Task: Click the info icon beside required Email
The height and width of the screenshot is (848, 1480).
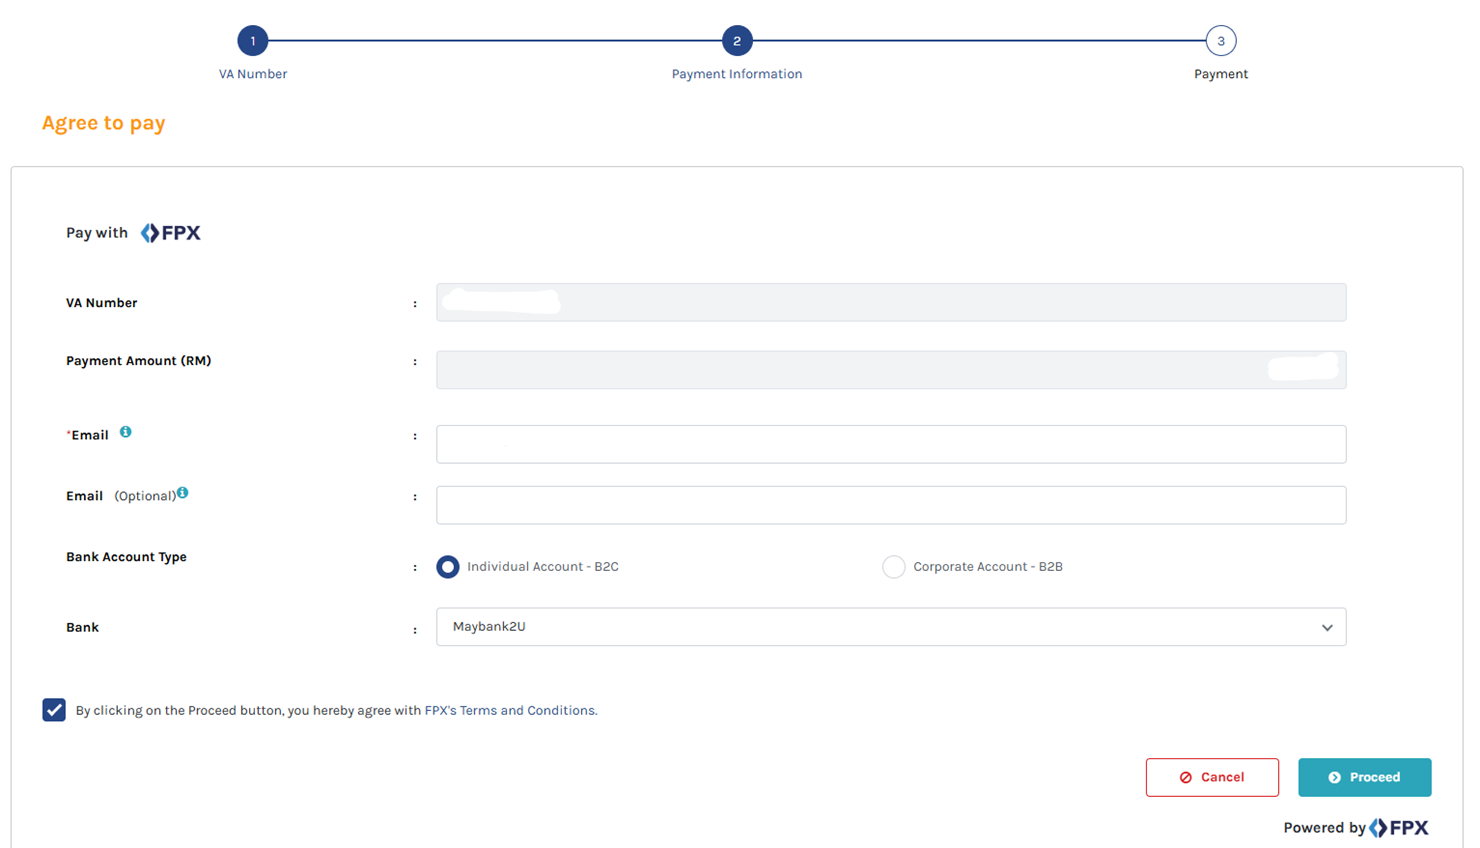Action: click(125, 432)
